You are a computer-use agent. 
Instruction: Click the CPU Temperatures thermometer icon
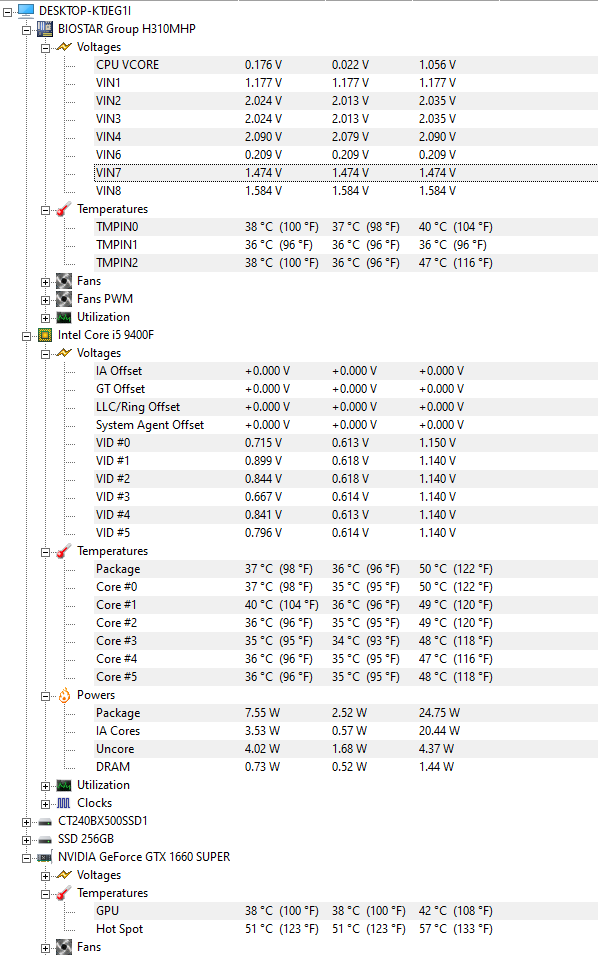point(63,551)
